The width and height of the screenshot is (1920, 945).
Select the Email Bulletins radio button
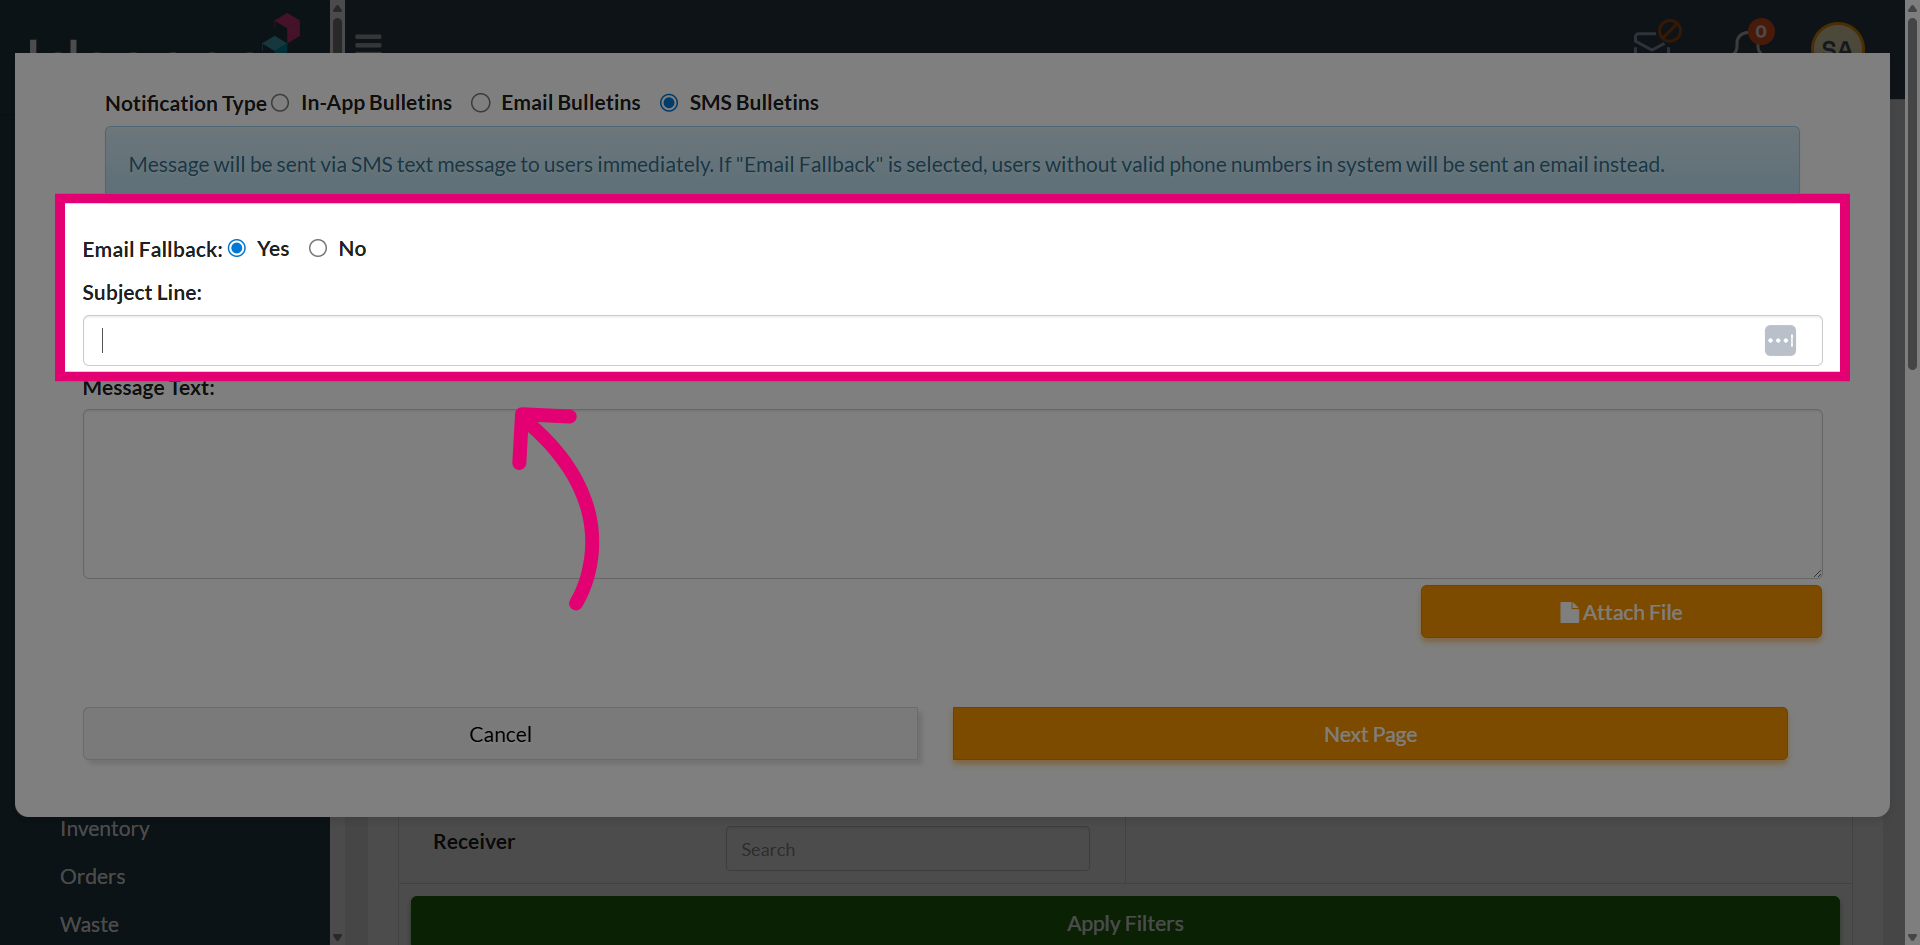pos(481,103)
